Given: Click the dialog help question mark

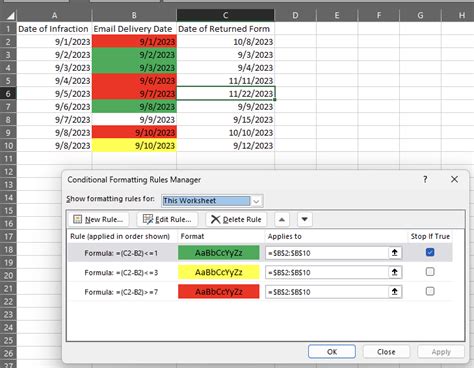Looking at the screenshot, I should point(425,179).
